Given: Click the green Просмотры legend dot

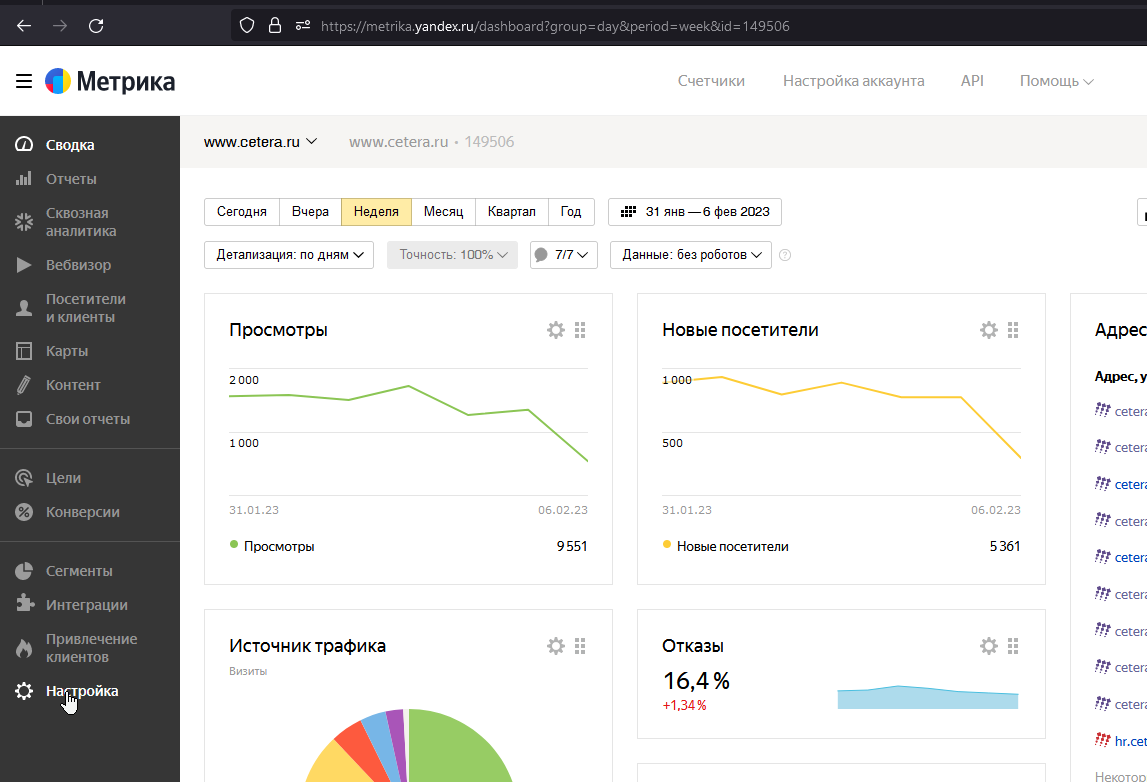Looking at the screenshot, I should (234, 545).
